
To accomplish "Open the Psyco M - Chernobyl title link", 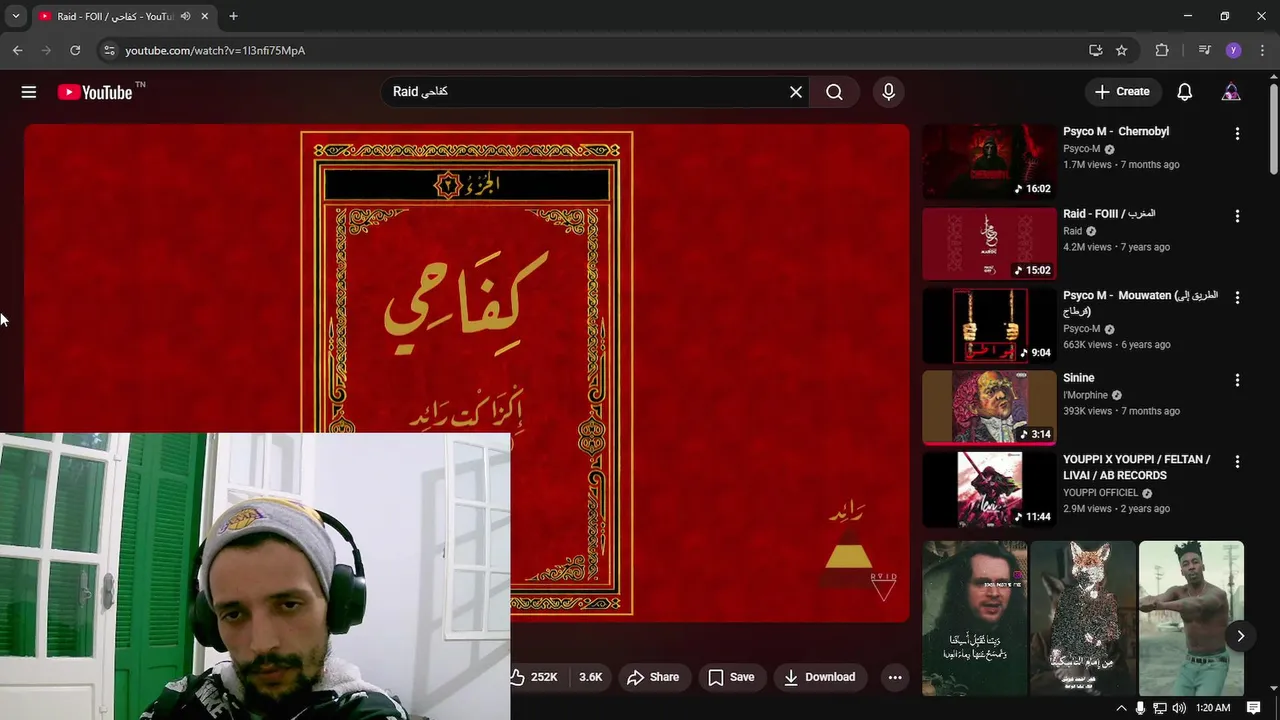I will coord(1116,131).
